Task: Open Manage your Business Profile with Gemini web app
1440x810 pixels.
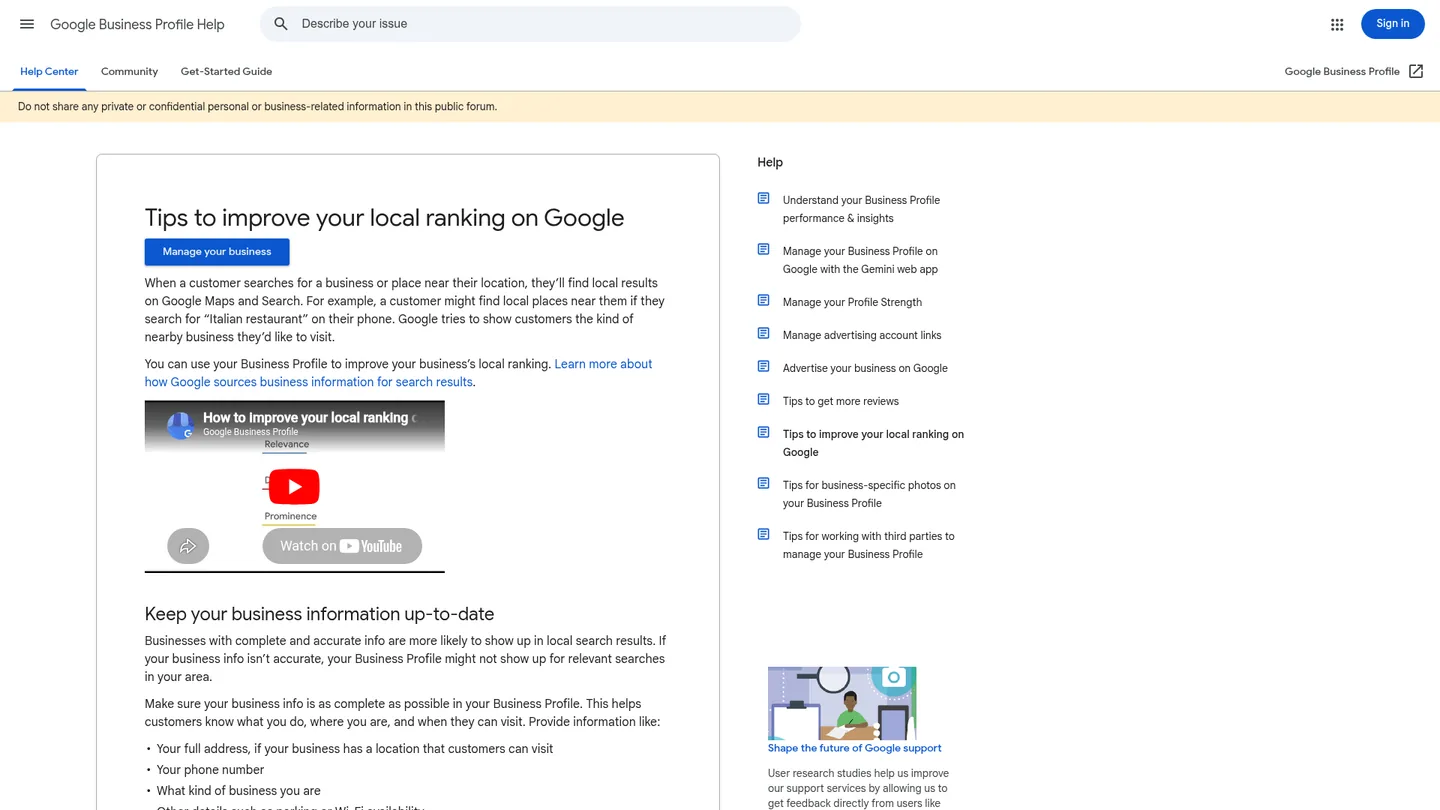Action: pyautogui.click(x=861, y=260)
